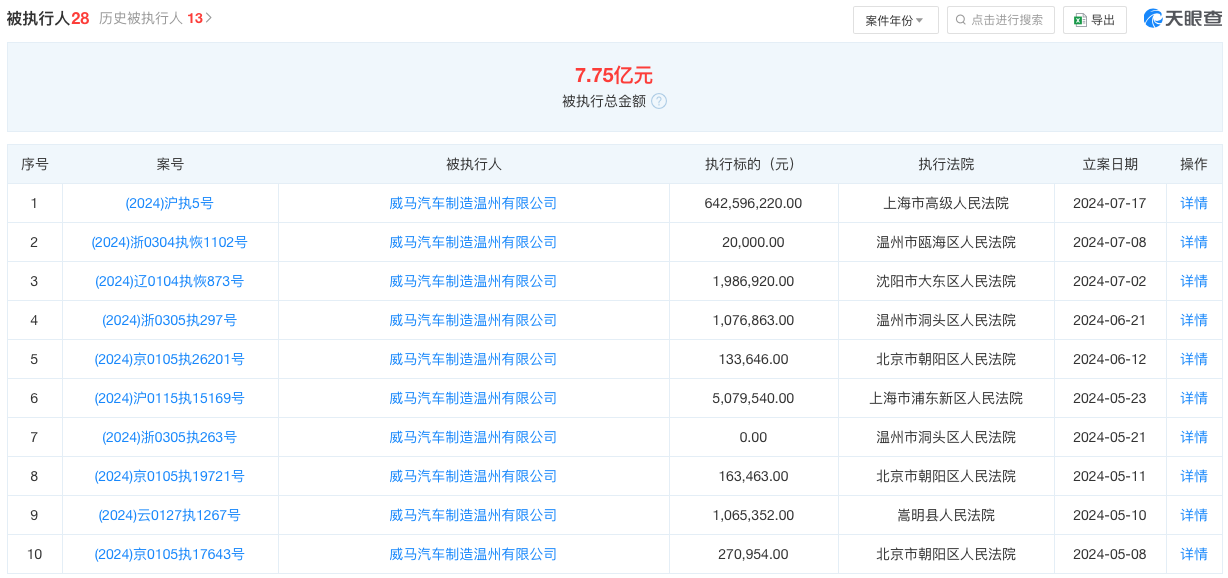Click the total 7.75亿元 figure
The height and width of the screenshot is (578, 1228).
(x=614, y=75)
